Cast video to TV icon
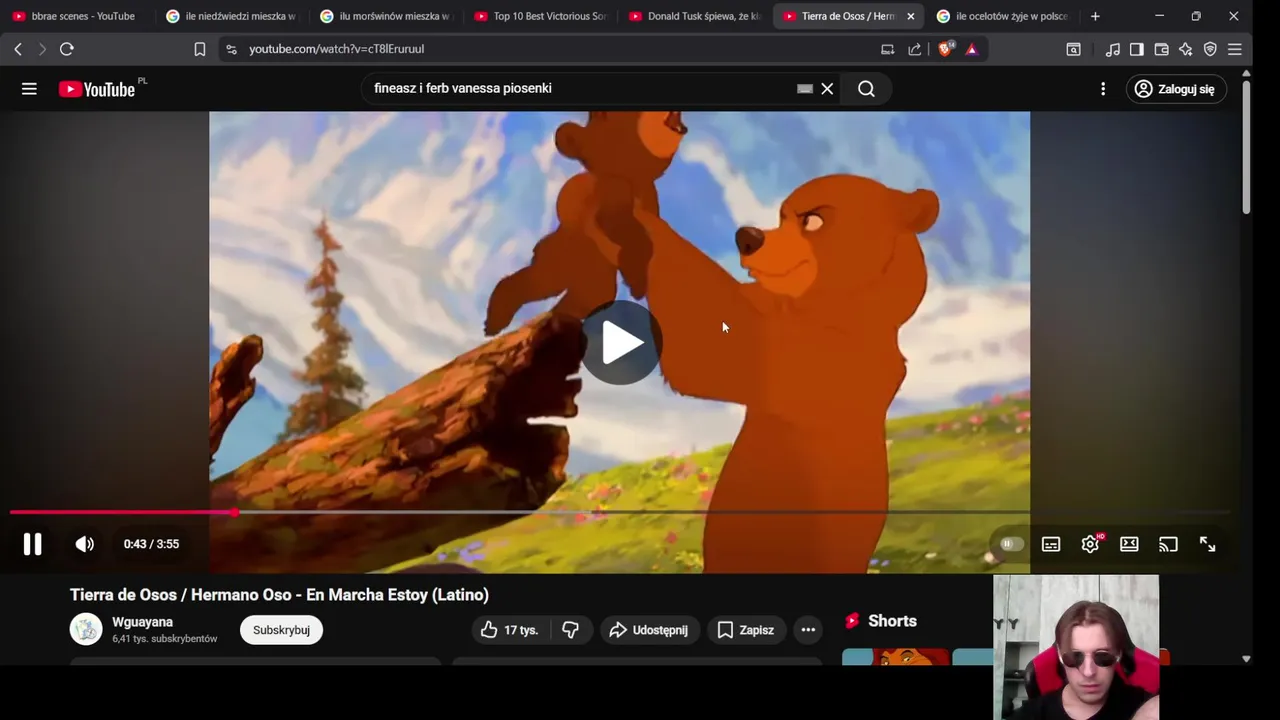The height and width of the screenshot is (720, 1280). (1168, 544)
